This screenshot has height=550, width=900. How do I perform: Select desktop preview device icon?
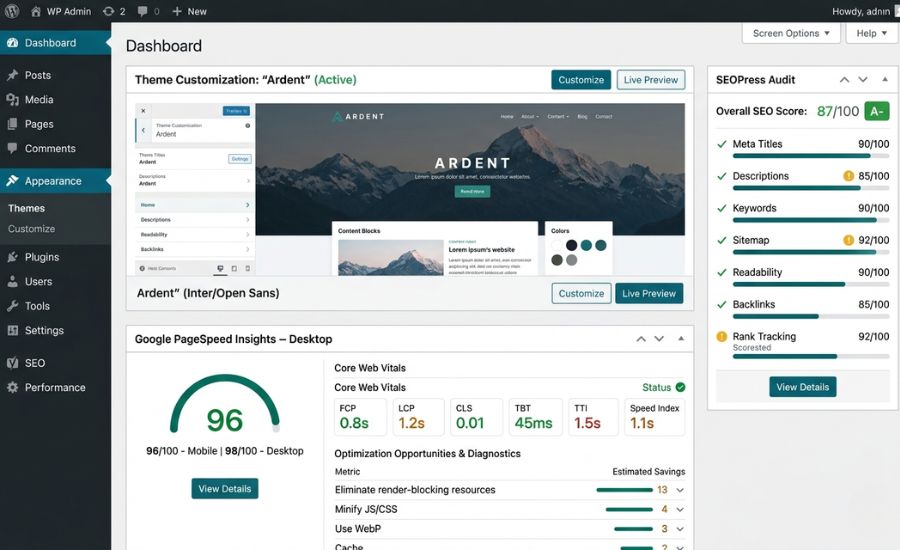pyautogui.click(x=220, y=268)
